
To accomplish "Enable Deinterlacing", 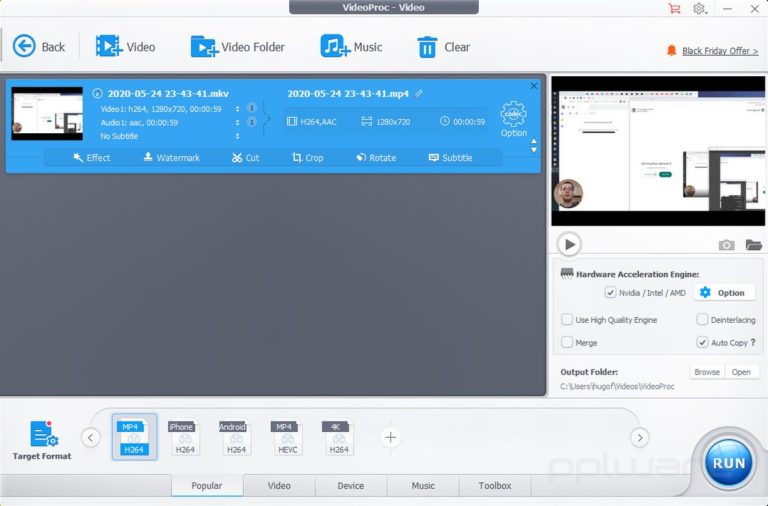I will pos(702,319).
